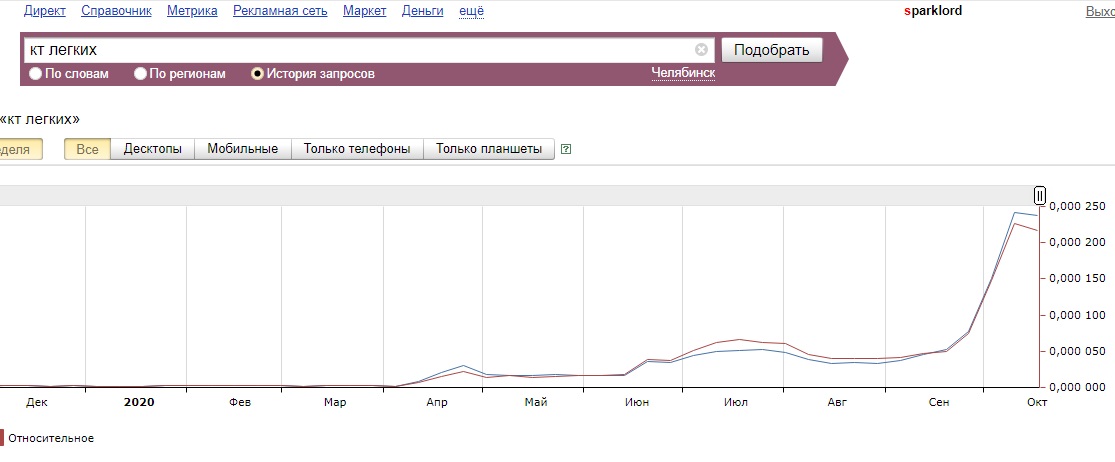Screen dimensions: 1115x462
Task: Click the «Авг» month label
Action: point(838,402)
